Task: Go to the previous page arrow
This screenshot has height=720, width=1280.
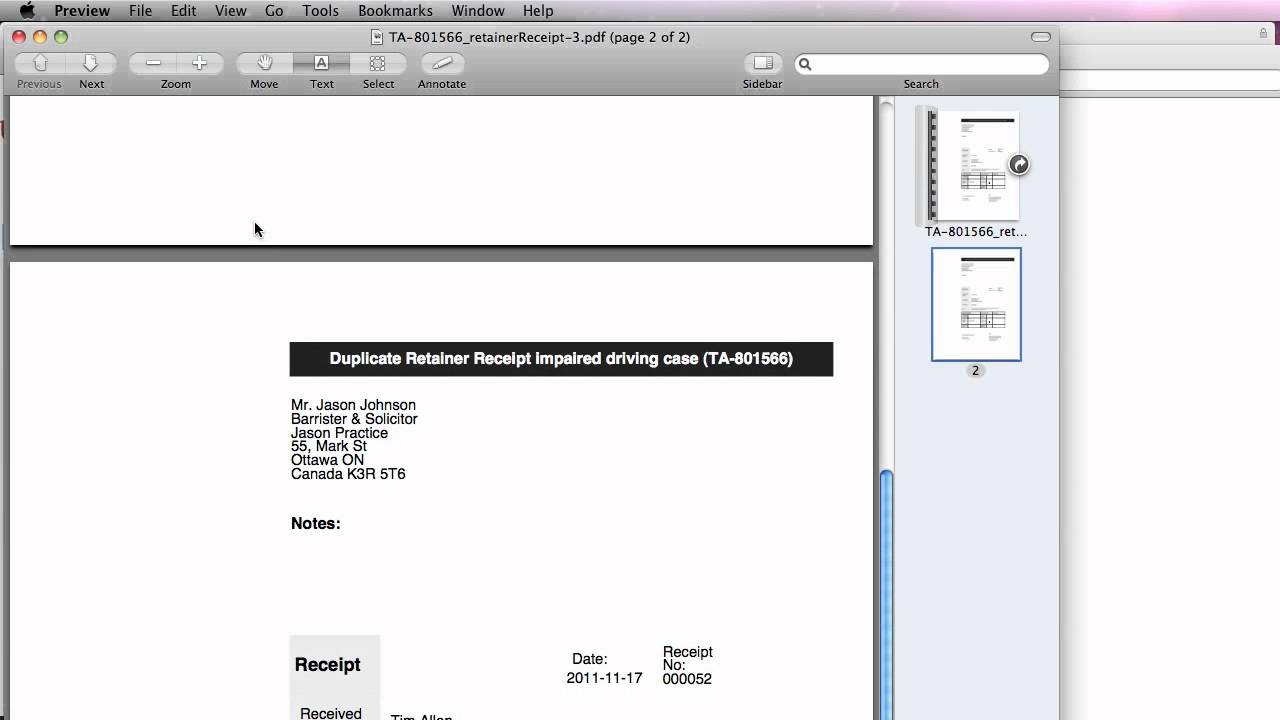Action: tap(40, 63)
